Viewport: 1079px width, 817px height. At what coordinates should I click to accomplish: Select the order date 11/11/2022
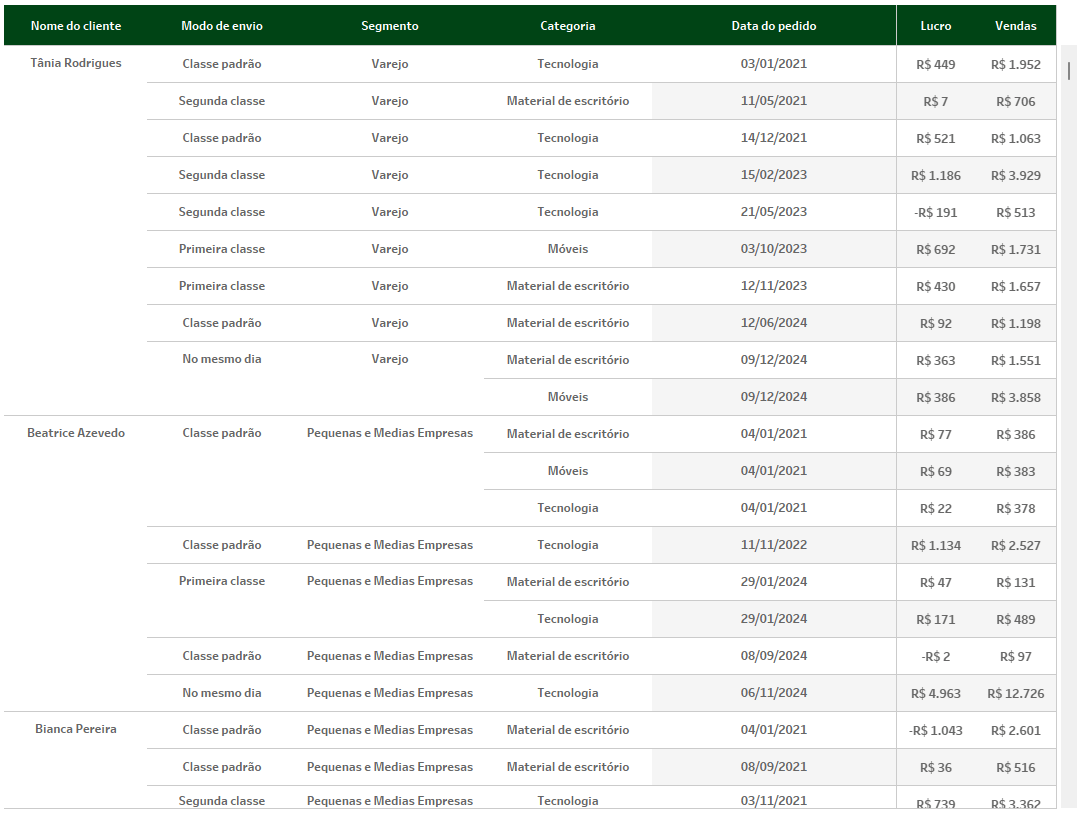pyautogui.click(x=774, y=545)
